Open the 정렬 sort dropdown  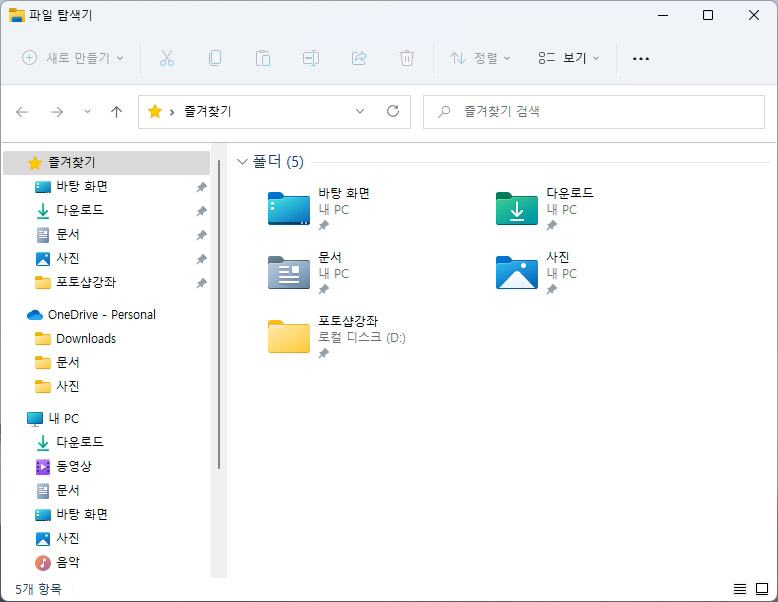[x=480, y=59]
